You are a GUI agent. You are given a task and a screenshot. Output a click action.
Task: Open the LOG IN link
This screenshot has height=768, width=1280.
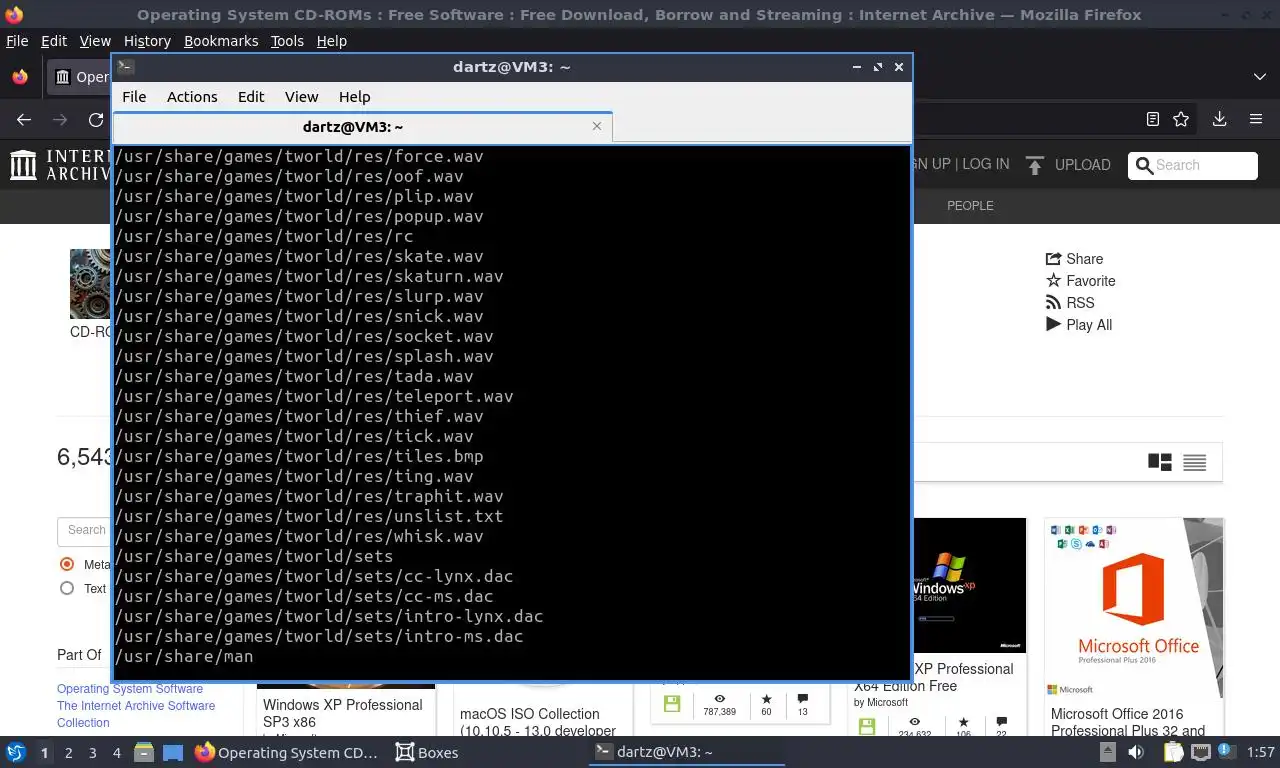point(986,164)
